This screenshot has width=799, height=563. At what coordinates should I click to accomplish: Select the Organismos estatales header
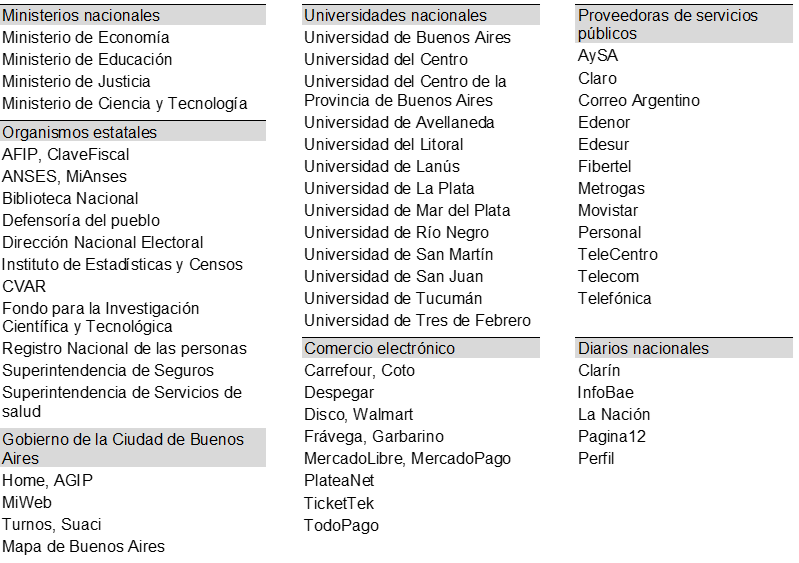coord(80,133)
